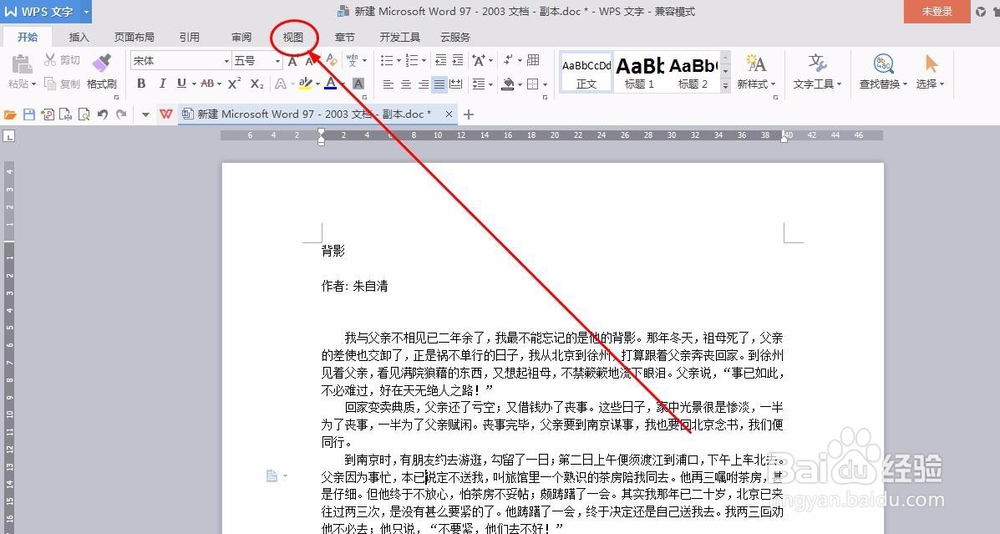Apply subscript X₂ formatting
The image size is (1000, 534).
[256, 84]
